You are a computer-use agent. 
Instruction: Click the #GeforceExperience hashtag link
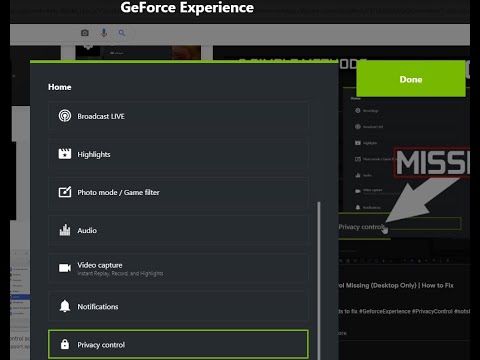(385, 311)
